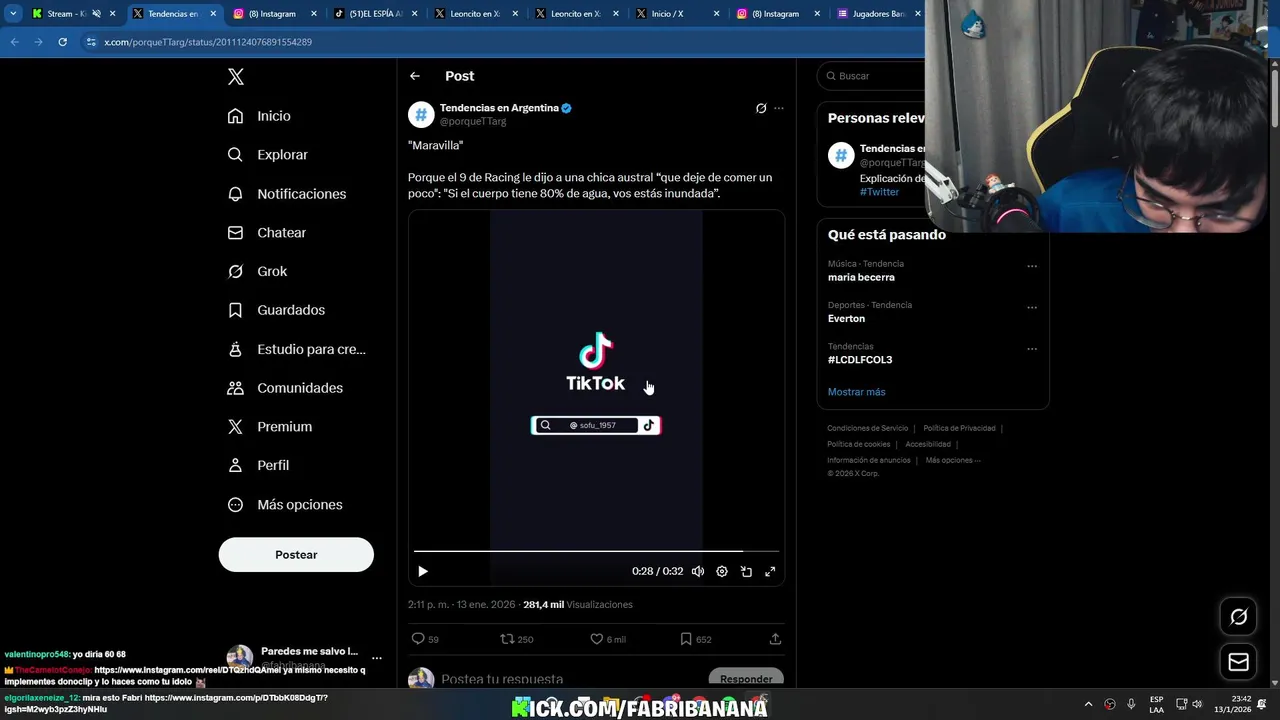The height and width of the screenshot is (720, 1280).
Task: Open options for #LCDLFCOL3 trend
Action: pyautogui.click(x=1032, y=348)
